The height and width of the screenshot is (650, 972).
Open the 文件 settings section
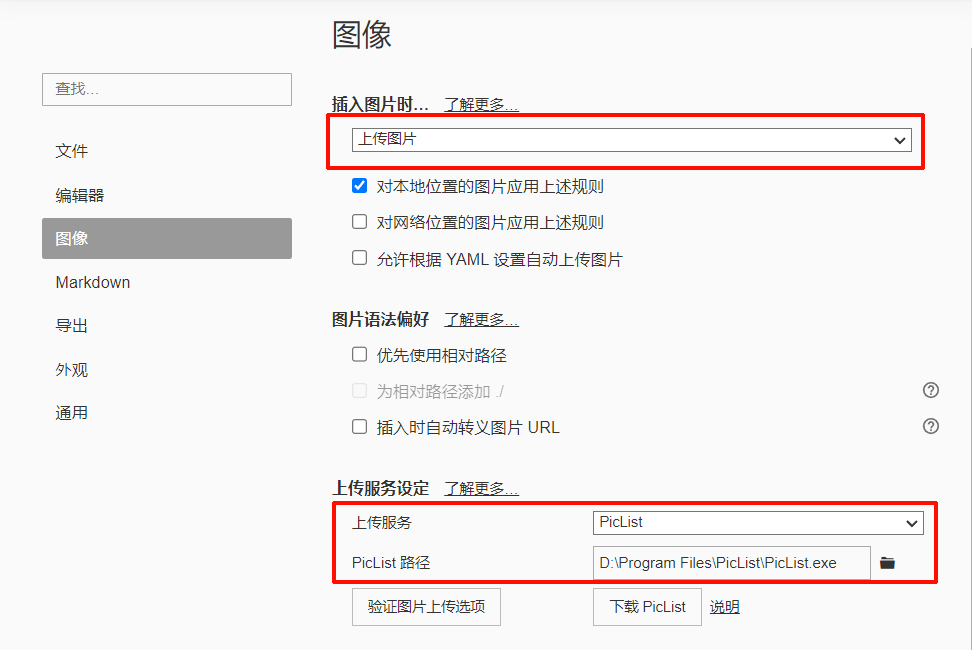(72, 151)
